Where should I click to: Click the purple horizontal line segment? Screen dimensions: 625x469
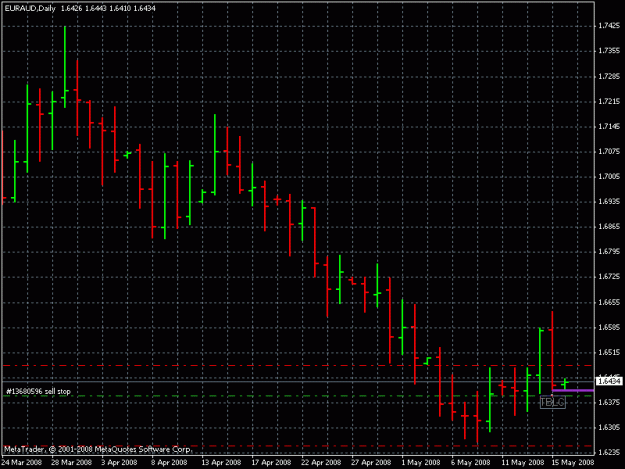tap(573, 391)
